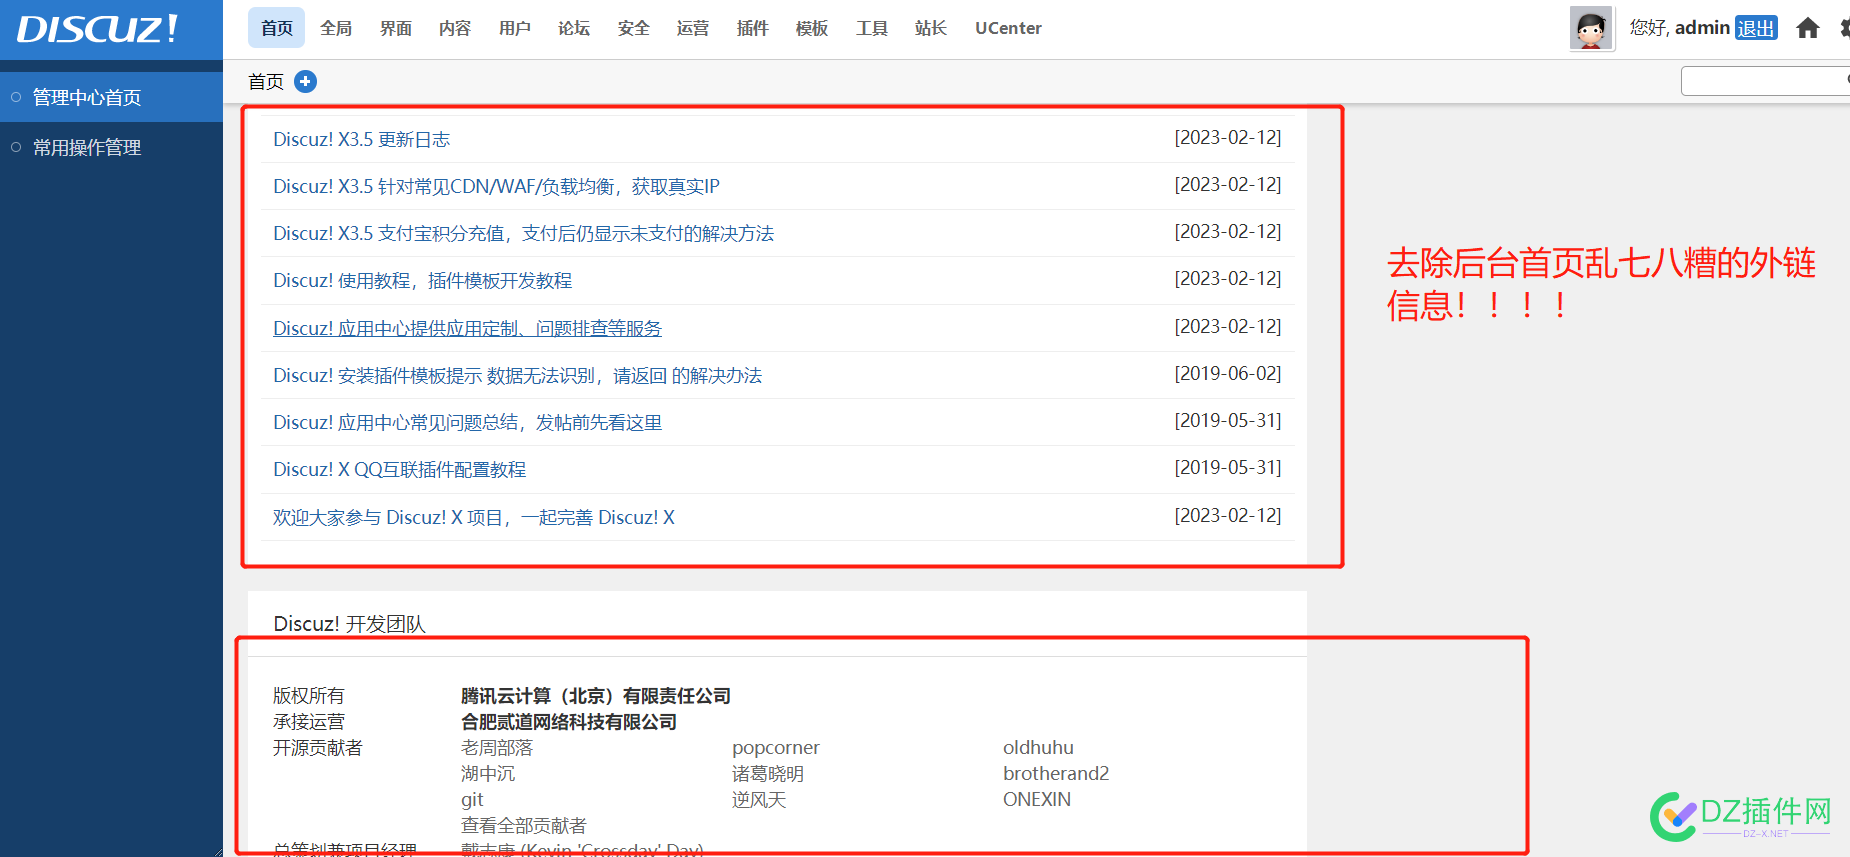
Task: Open the QQ互联插件配置教程 link
Action: pos(400,469)
